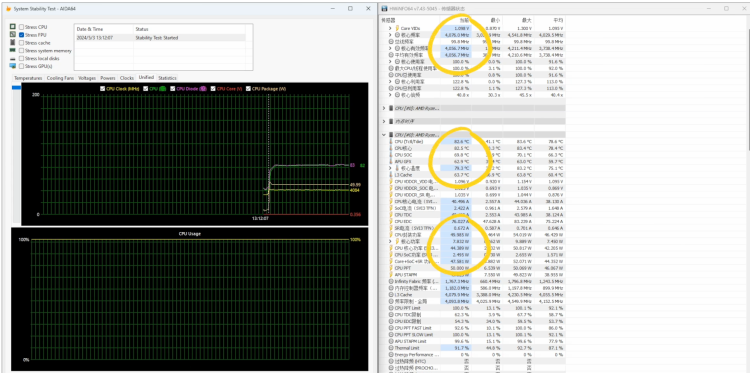Click the lightning bolt icon next to Core VIDs

click(x=397, y=28)
